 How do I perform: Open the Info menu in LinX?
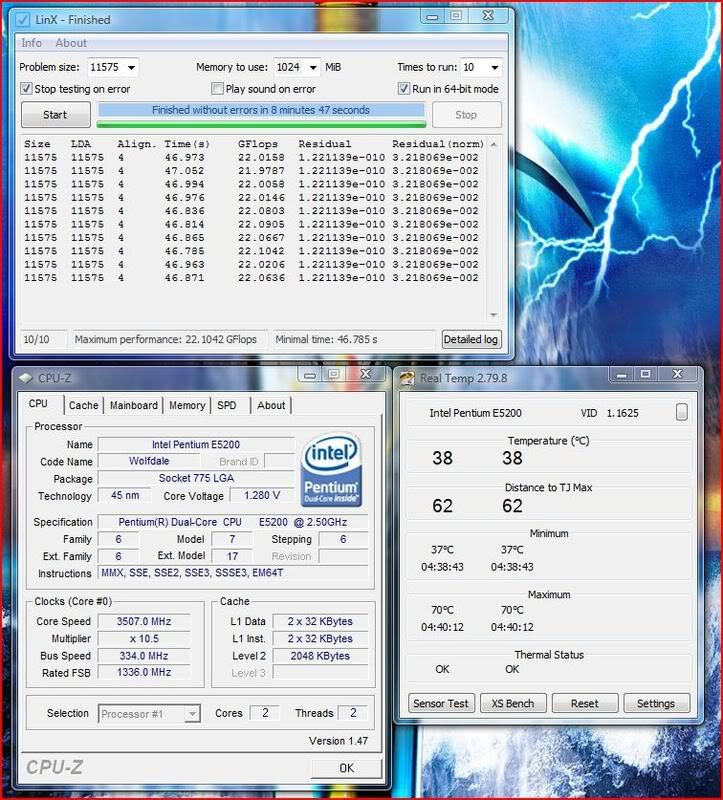point(32,43)
